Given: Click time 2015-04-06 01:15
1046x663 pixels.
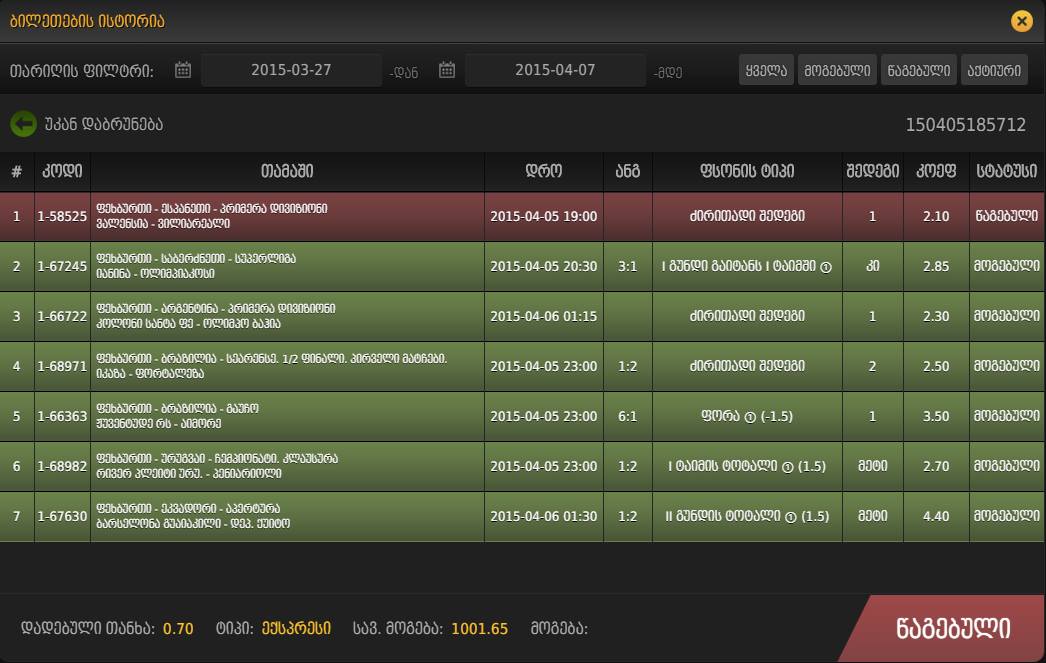Looking at the screenshot, I should coord(544,316).
